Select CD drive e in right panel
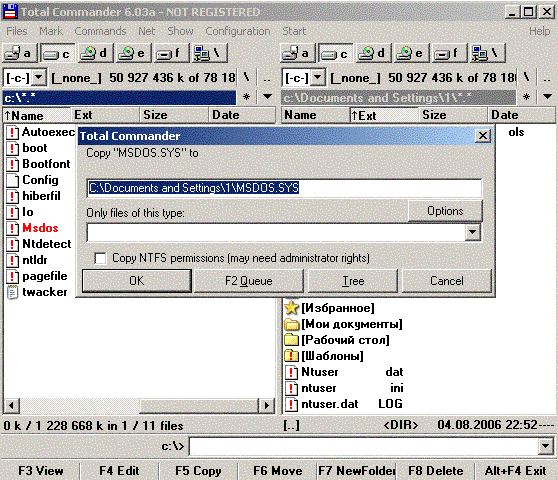 pos(411,53)
